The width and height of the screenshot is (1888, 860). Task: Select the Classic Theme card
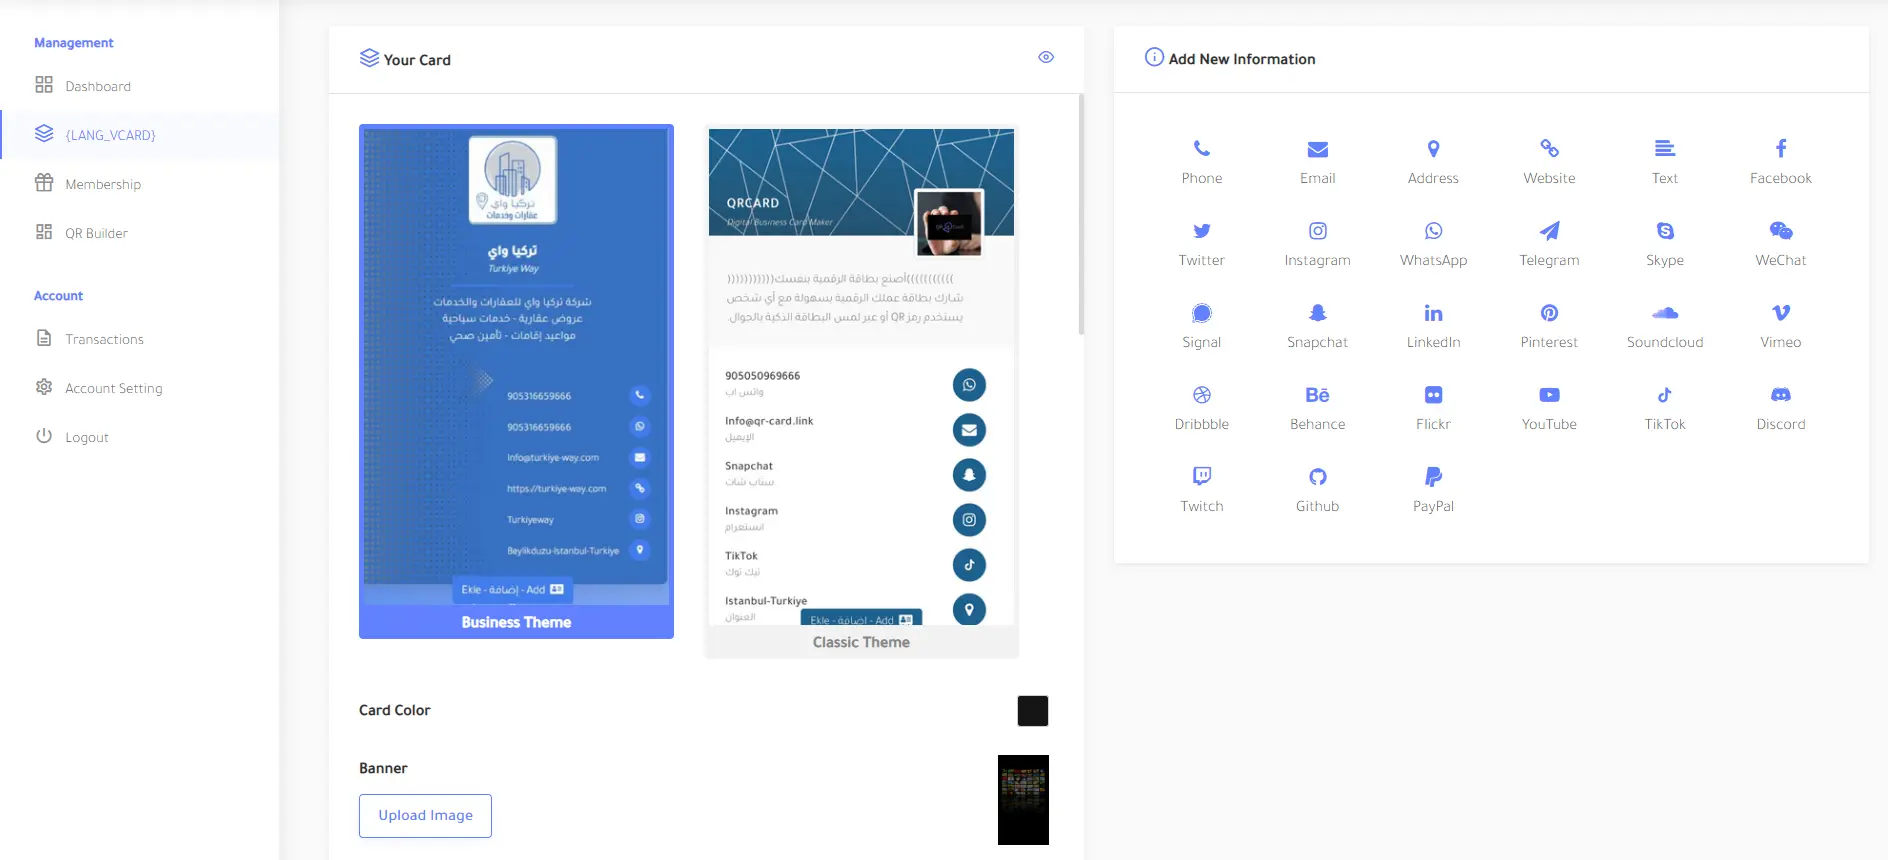(861, 391)
